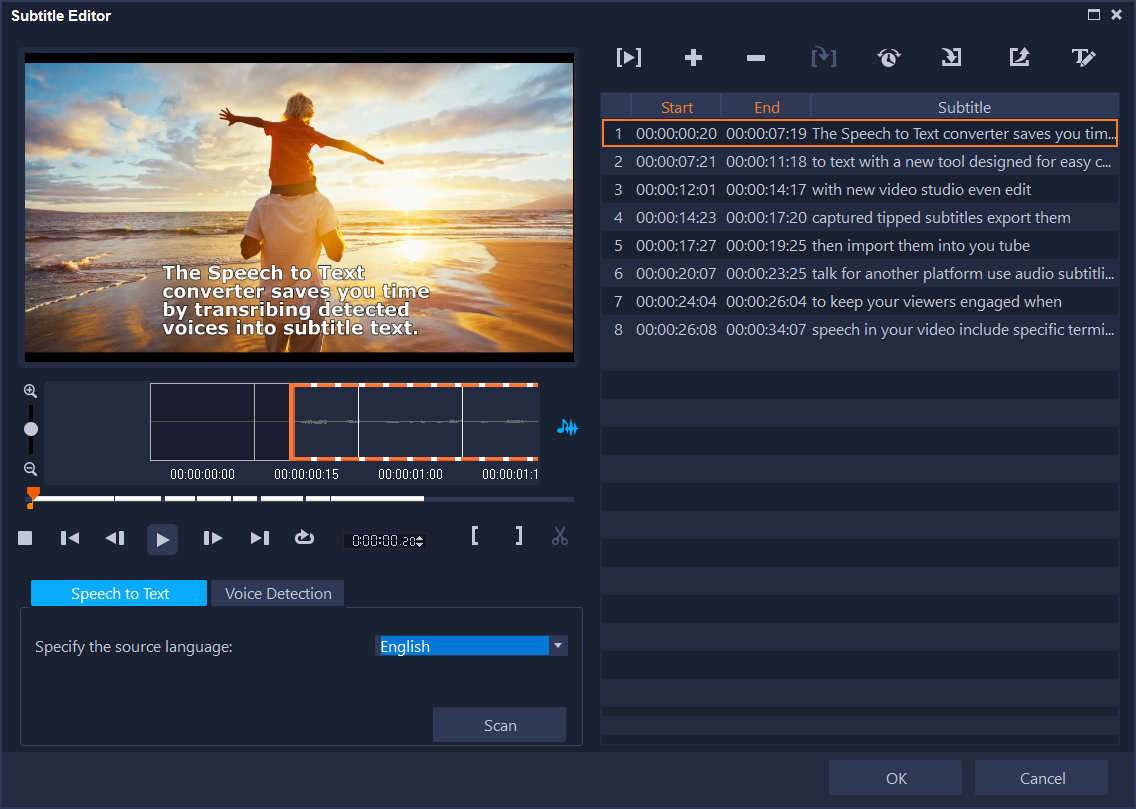Select the Speech to Text tab

pos(118,593)
